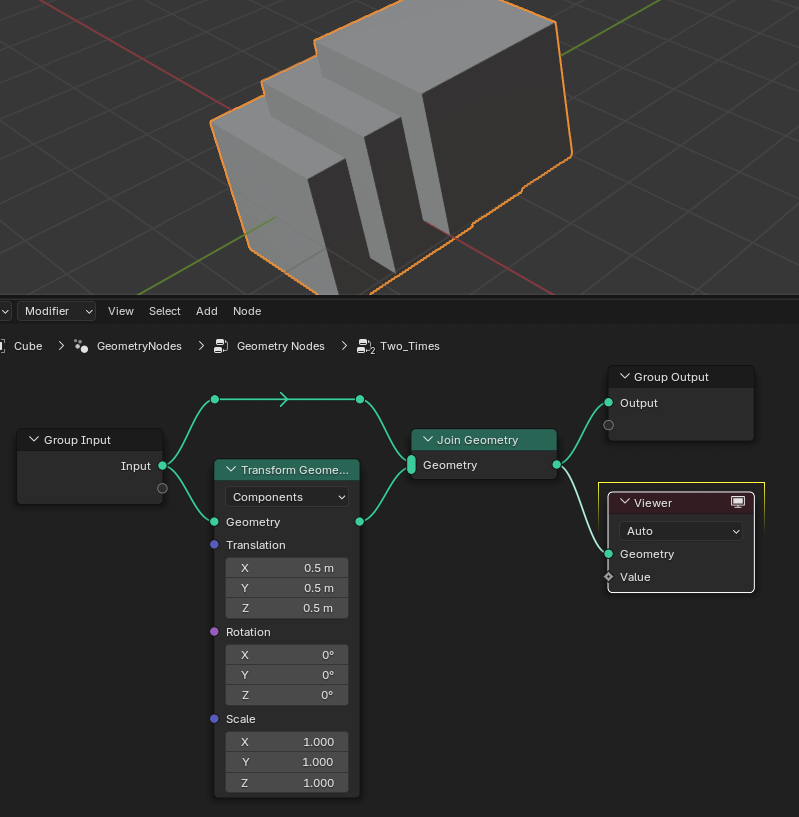Open the Select menu in node editor
Image resolution: width=799 pixels, height=817 pixels.
click(x=165, y=311)
